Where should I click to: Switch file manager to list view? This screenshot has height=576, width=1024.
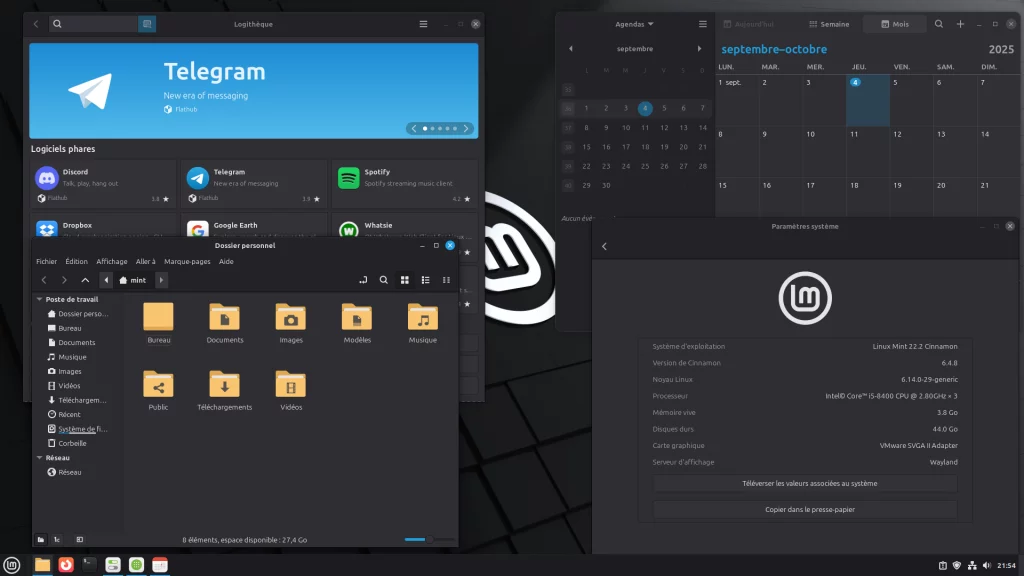pyautogui.click(x=426, y=280)
